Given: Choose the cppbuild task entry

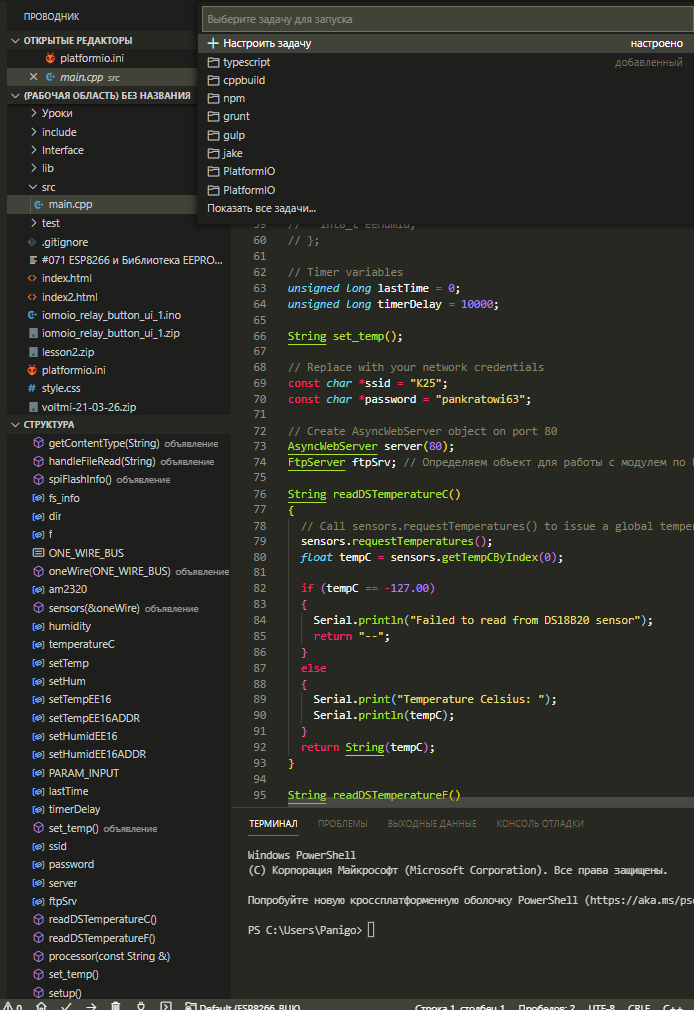Looking at the screenshot, I should pyautogui.click(x=244, y=80).
